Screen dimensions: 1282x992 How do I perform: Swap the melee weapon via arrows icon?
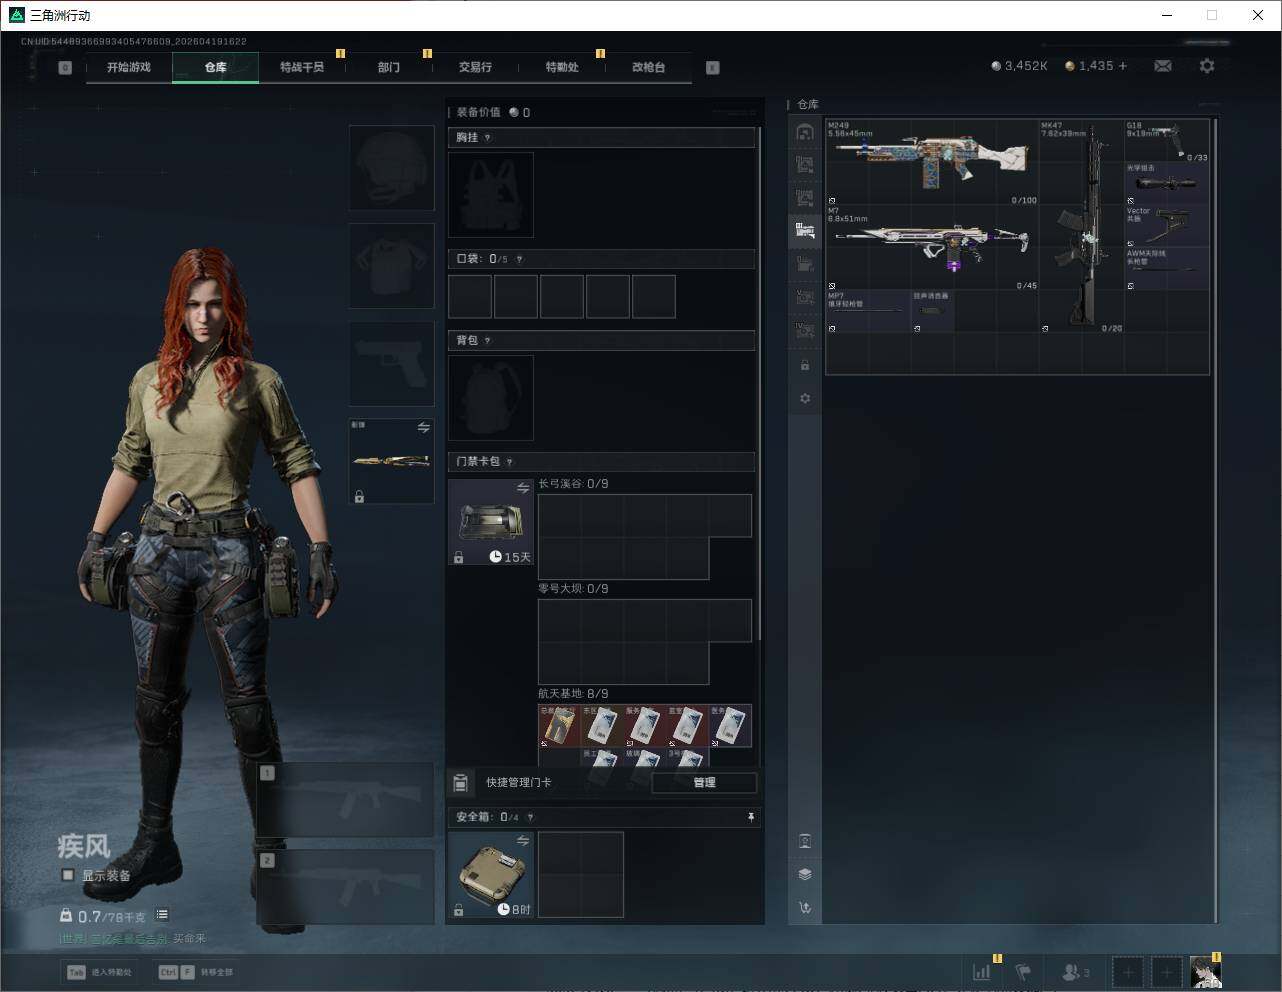(424, 427)
